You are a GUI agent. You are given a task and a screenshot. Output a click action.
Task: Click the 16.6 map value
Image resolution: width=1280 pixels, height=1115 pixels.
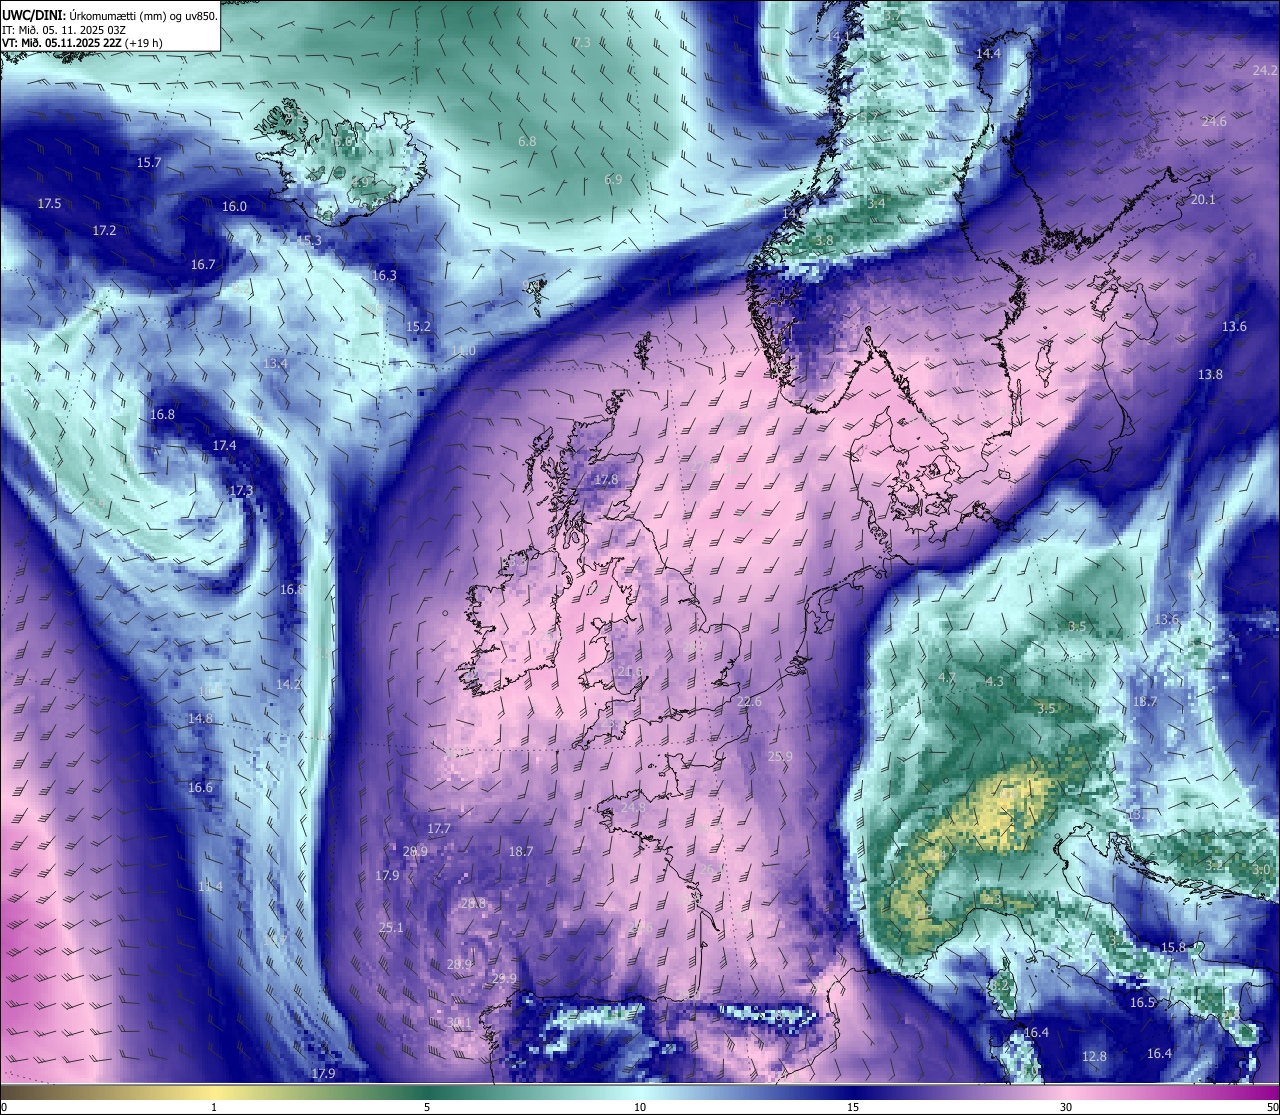pos(200,787)
